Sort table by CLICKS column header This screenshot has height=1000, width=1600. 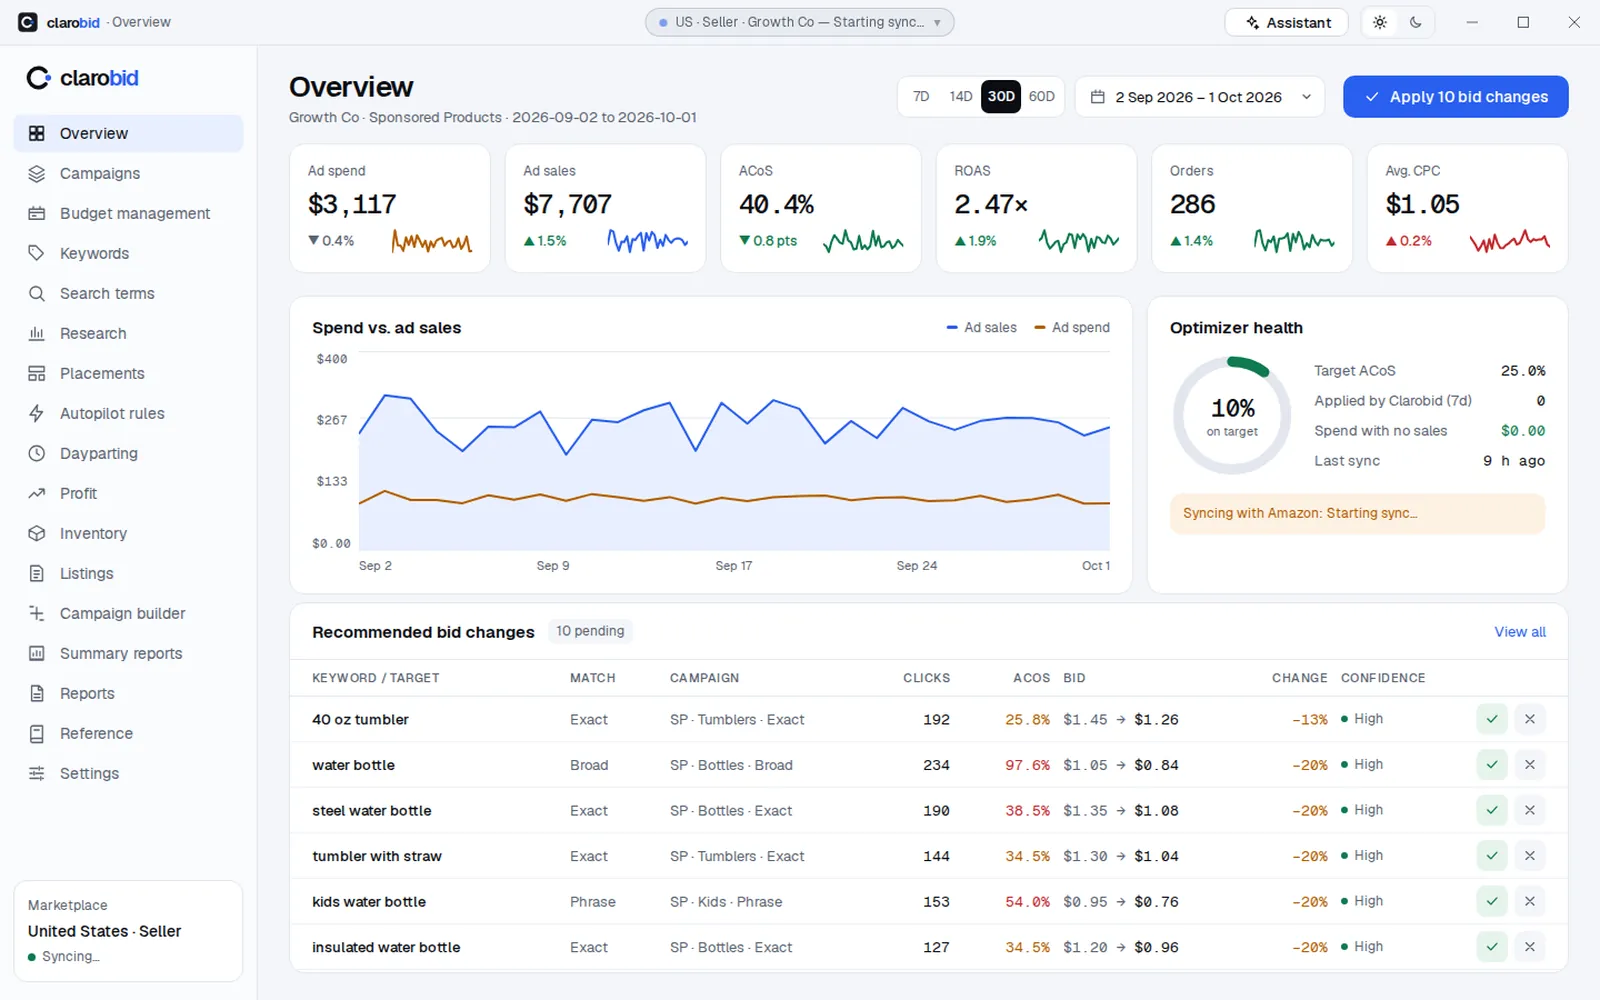927,678
